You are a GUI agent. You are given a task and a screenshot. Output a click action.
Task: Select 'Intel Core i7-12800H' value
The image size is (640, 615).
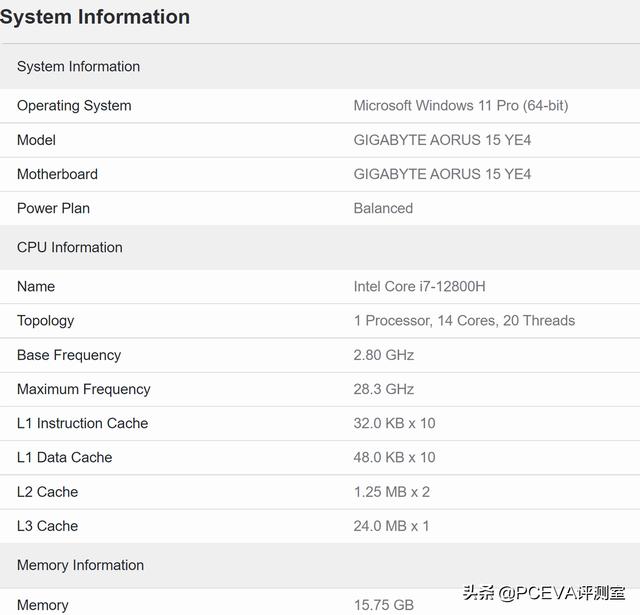click(420, 286)
